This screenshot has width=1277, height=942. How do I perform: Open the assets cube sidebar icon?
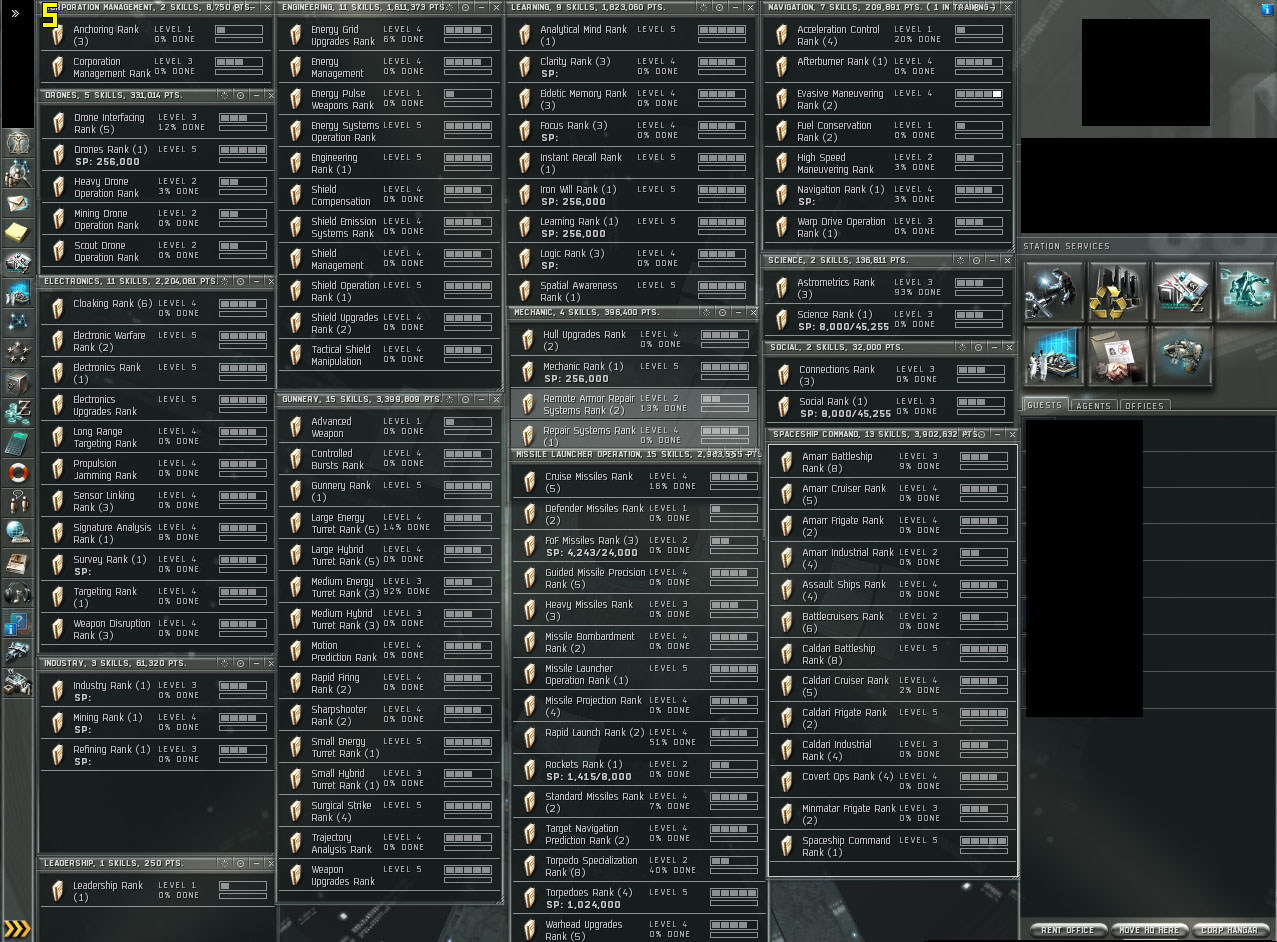18,383
